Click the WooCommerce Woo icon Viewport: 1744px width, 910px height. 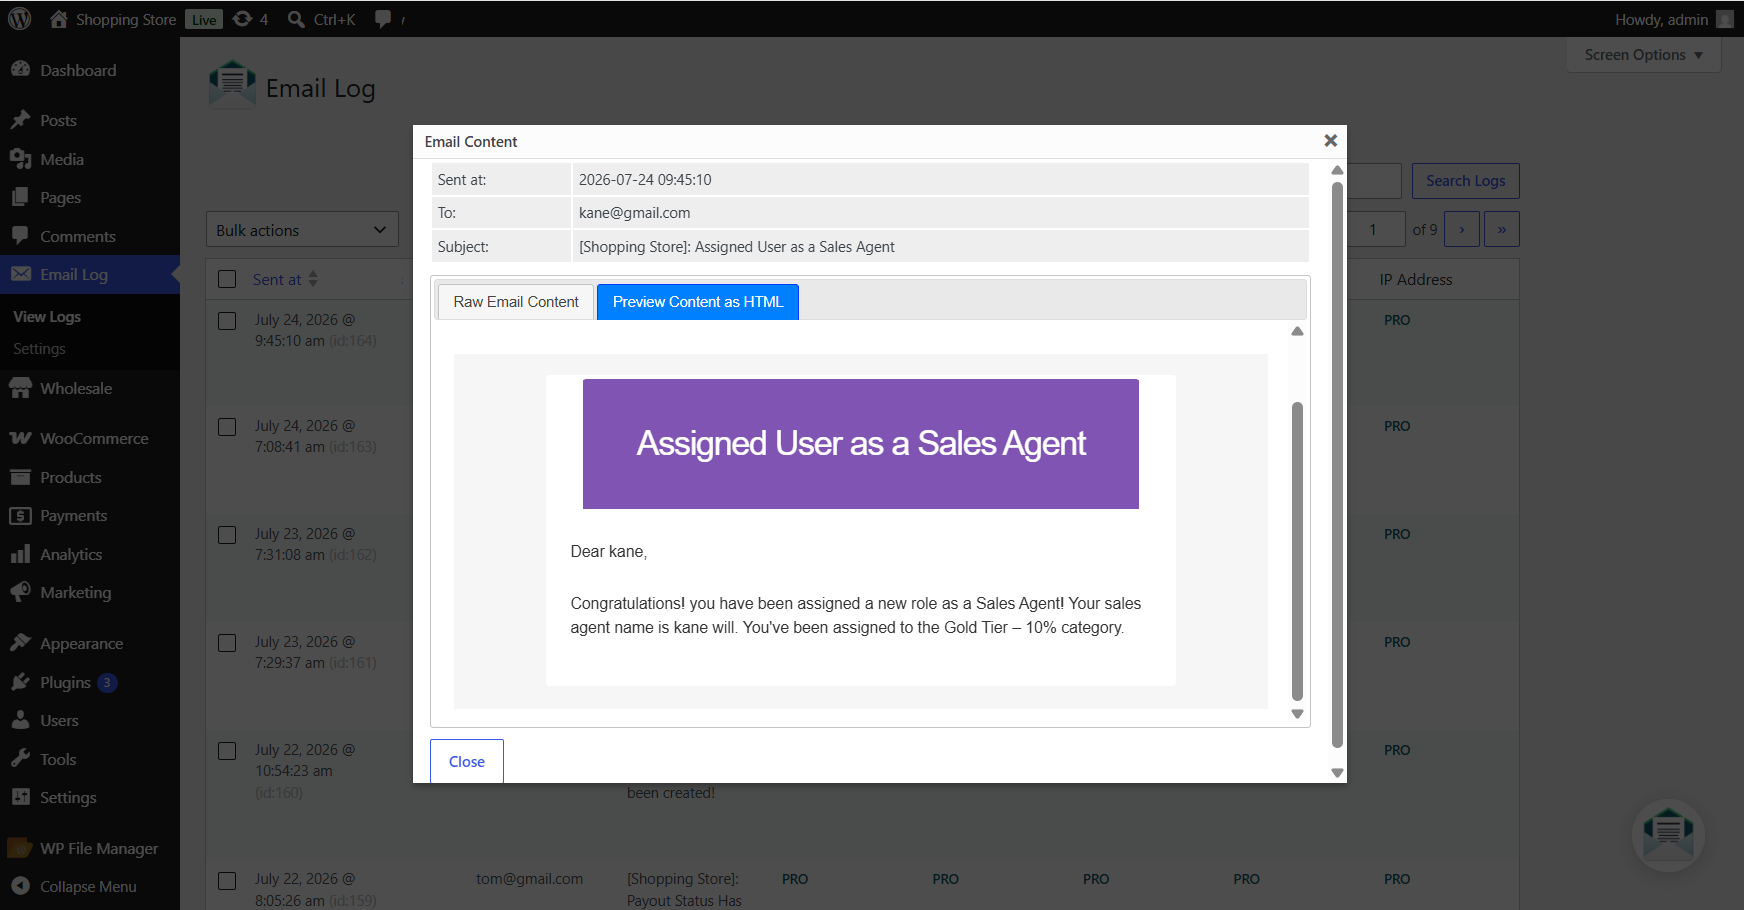point(20,438)
